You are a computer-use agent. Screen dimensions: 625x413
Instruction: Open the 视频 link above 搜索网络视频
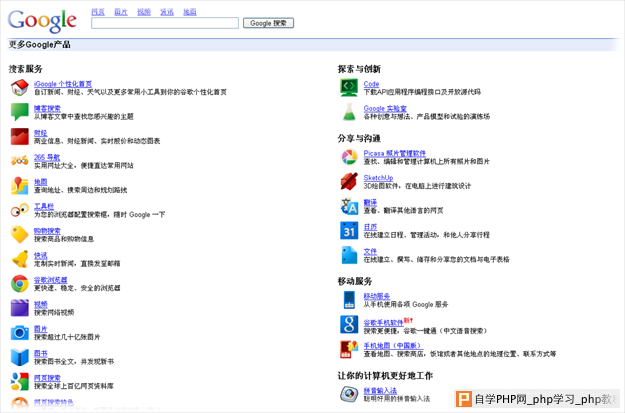[x=41, y=305]
